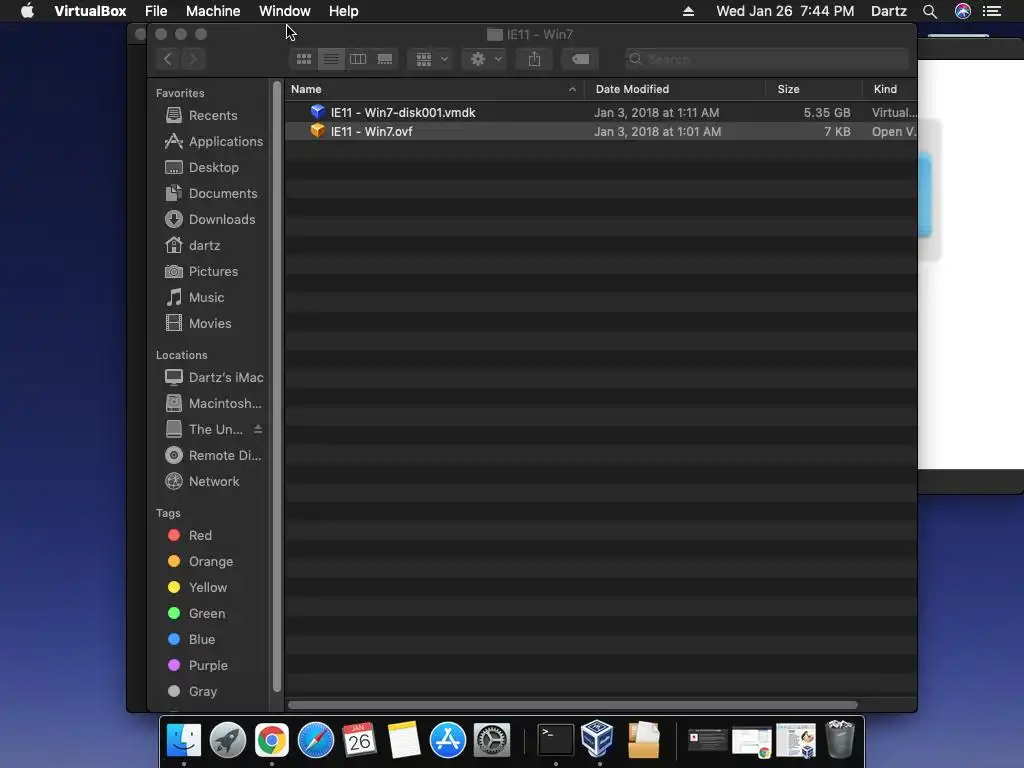Click the Edit Tags toolbar button
Image resolution: width=1024 pixels, height=768 pixels.
pyautogui.click(x=580, y=59)
